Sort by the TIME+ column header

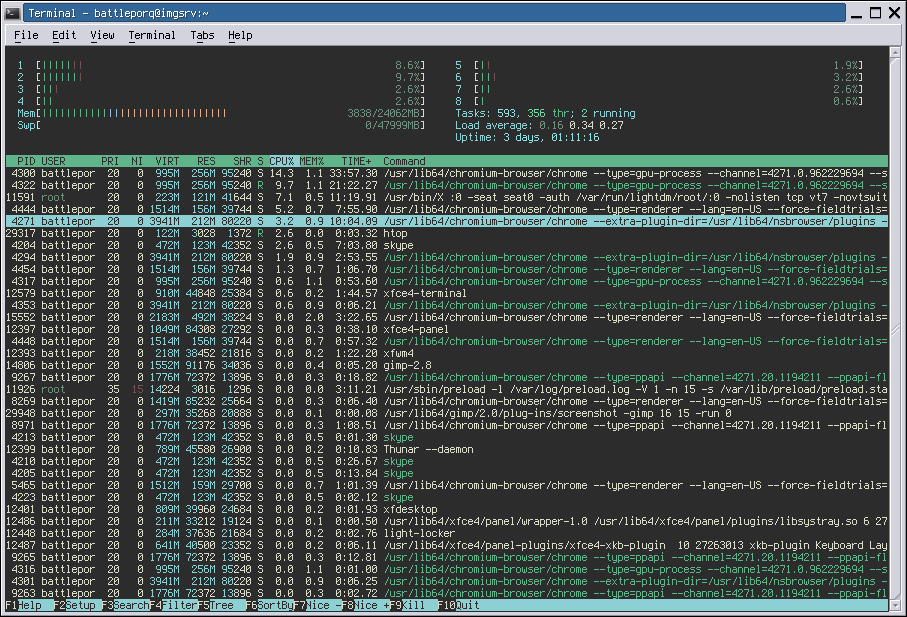pos(356,161)
